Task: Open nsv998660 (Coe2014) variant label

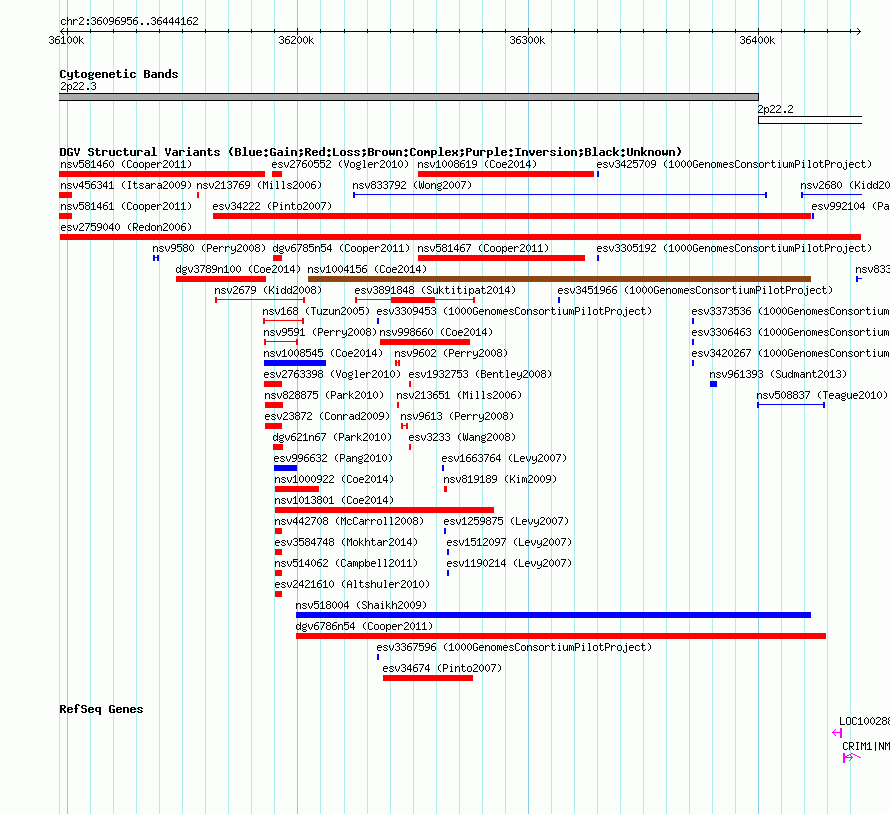Action: pos(436,332)
